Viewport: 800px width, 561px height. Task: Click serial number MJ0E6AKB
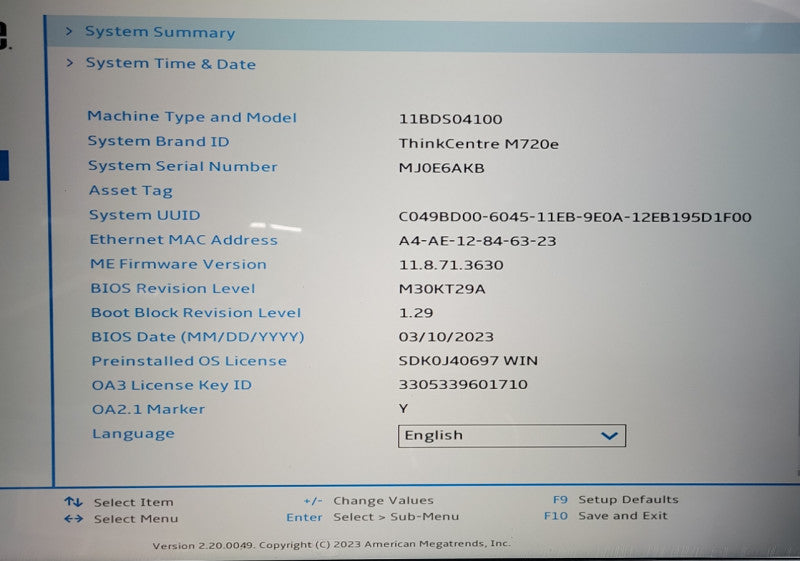pyautogui.click(x=441, y=168)
